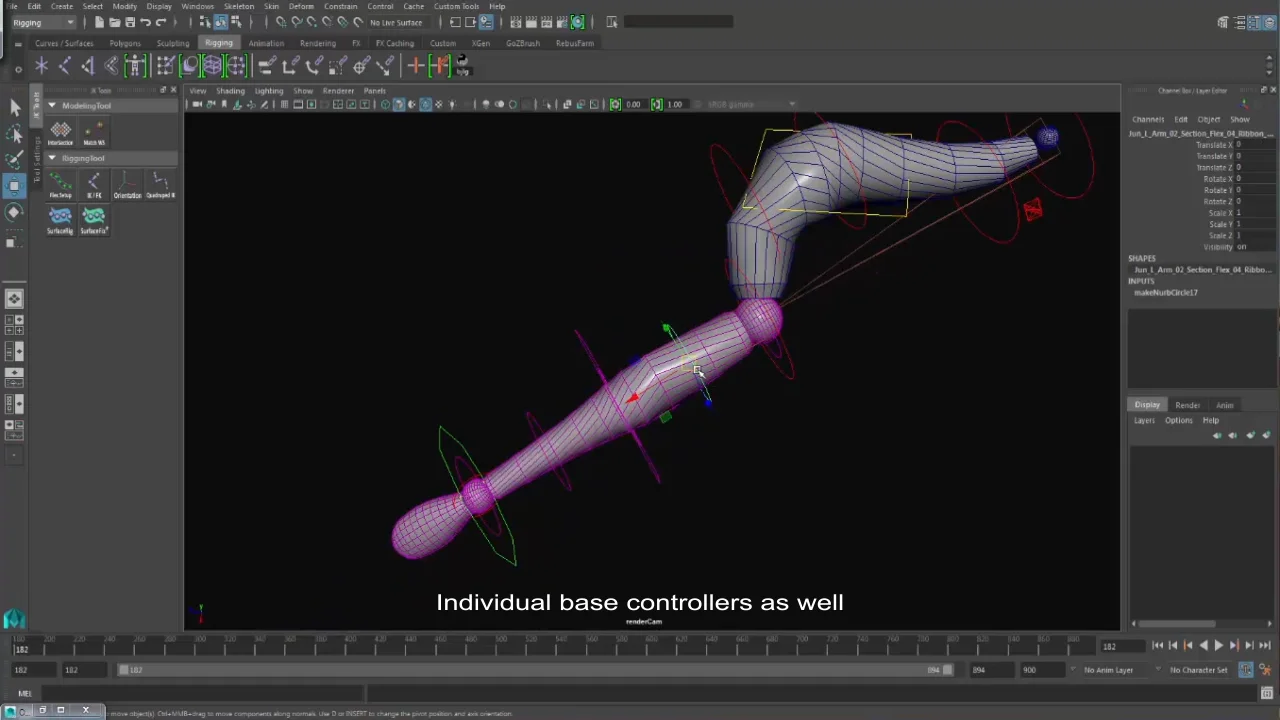Toggle the Modeling Toolkit panel icon
Image resolution: width=1280 pixels, height=720 pixels.
pyautogui.click(x=1222, y=22)
